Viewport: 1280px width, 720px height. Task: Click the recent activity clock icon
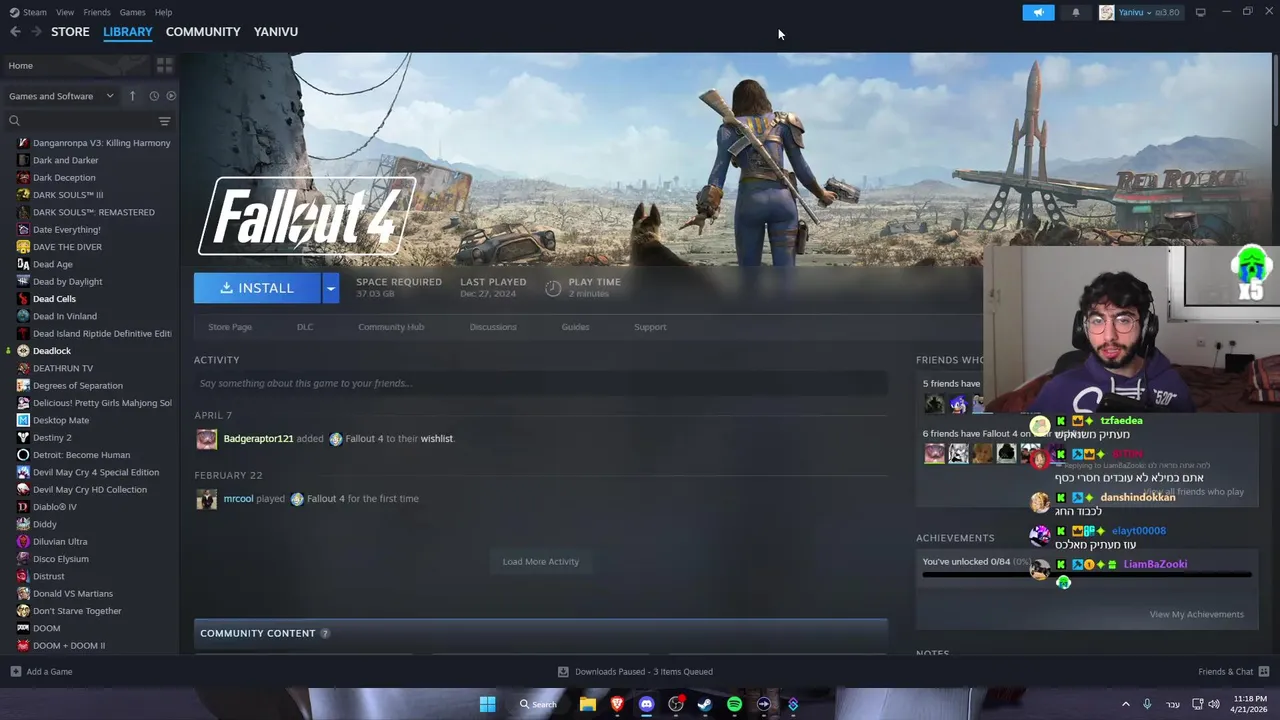[x=154, y=96]
